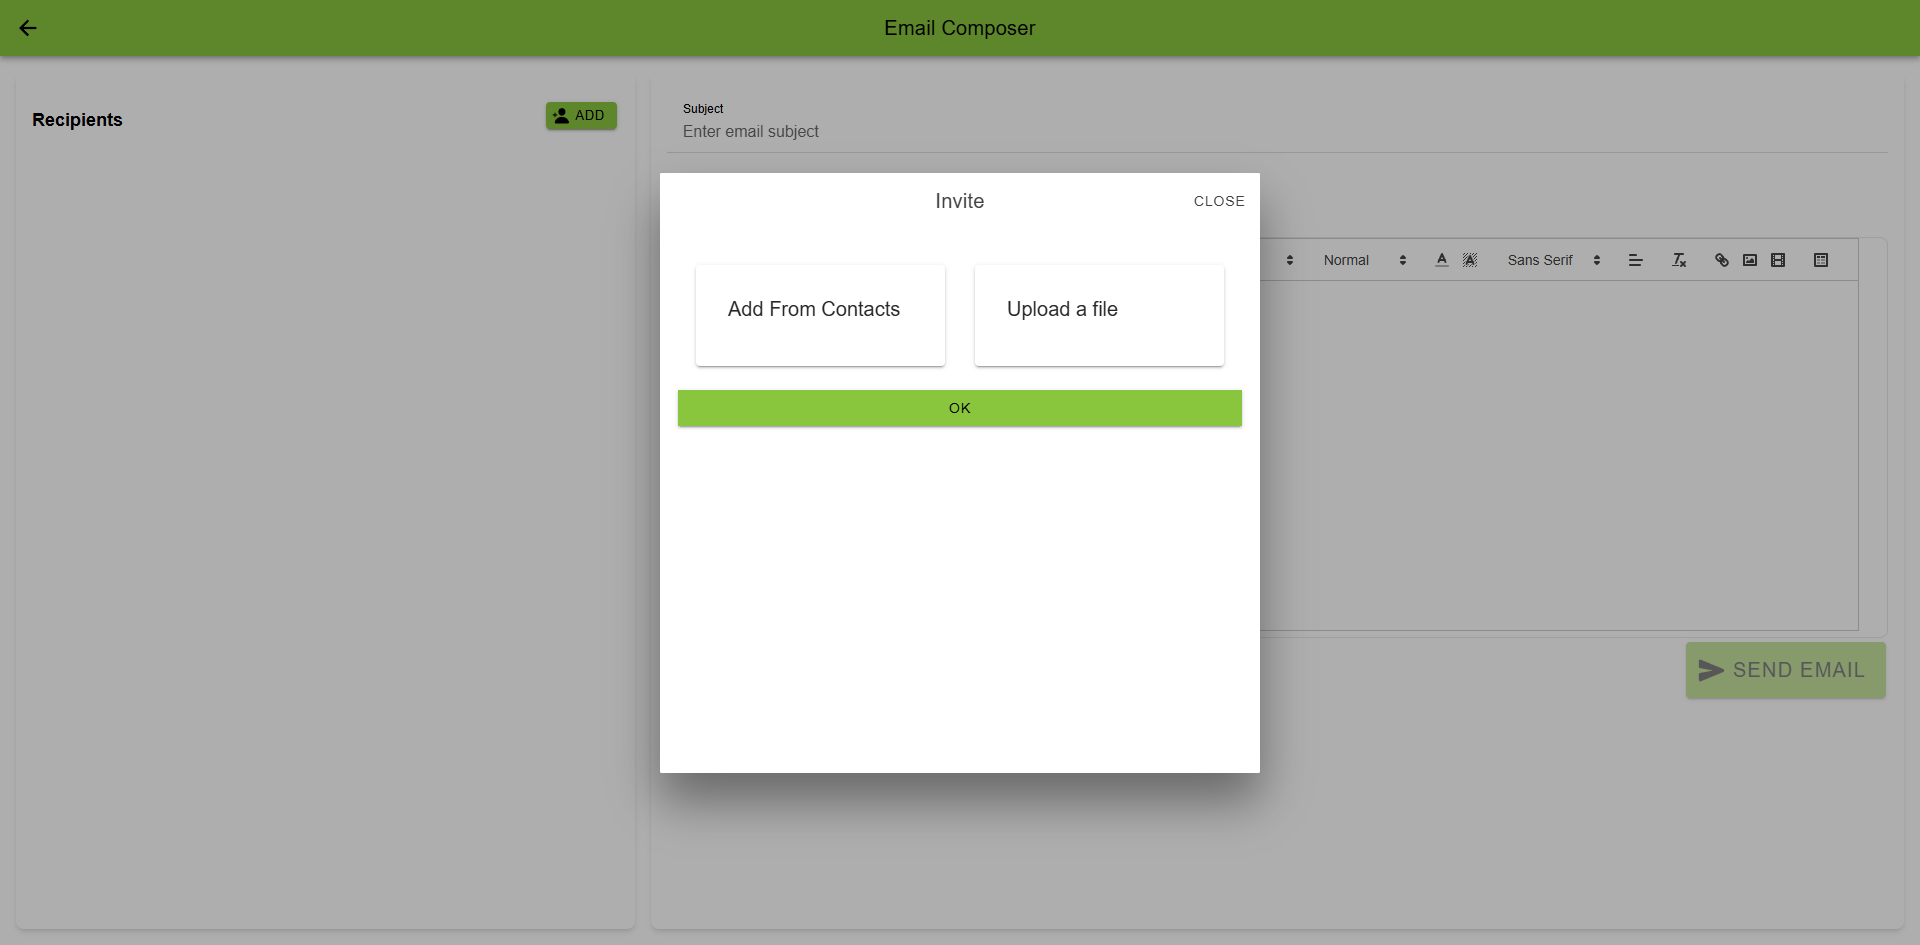This screenshot has height=945, width=1920.
Task: Click the ADD button next to Recipients
Action: pyautogui.click(x=580, y=115)
